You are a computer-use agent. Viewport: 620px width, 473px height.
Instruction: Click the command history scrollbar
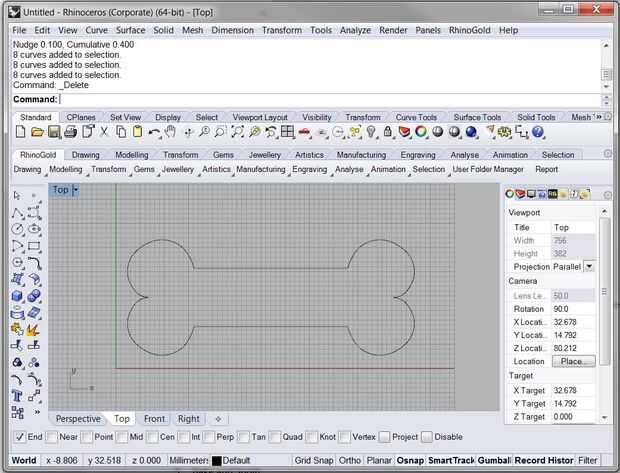[606, 66]
